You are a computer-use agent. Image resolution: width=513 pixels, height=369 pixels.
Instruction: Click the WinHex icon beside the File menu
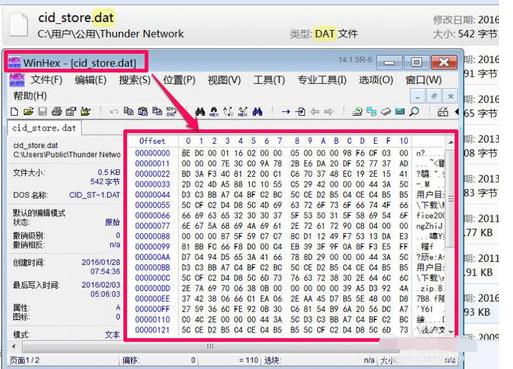coord(17,80)
